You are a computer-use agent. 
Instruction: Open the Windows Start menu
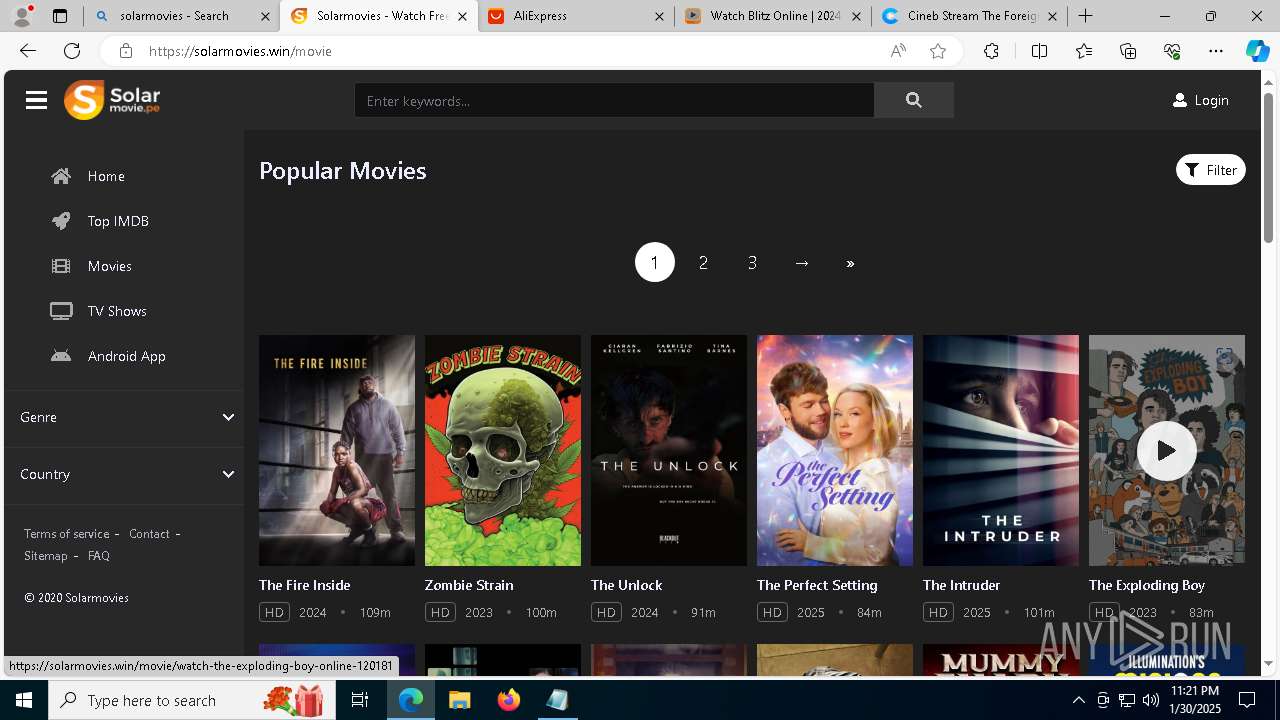click(24, 700)
